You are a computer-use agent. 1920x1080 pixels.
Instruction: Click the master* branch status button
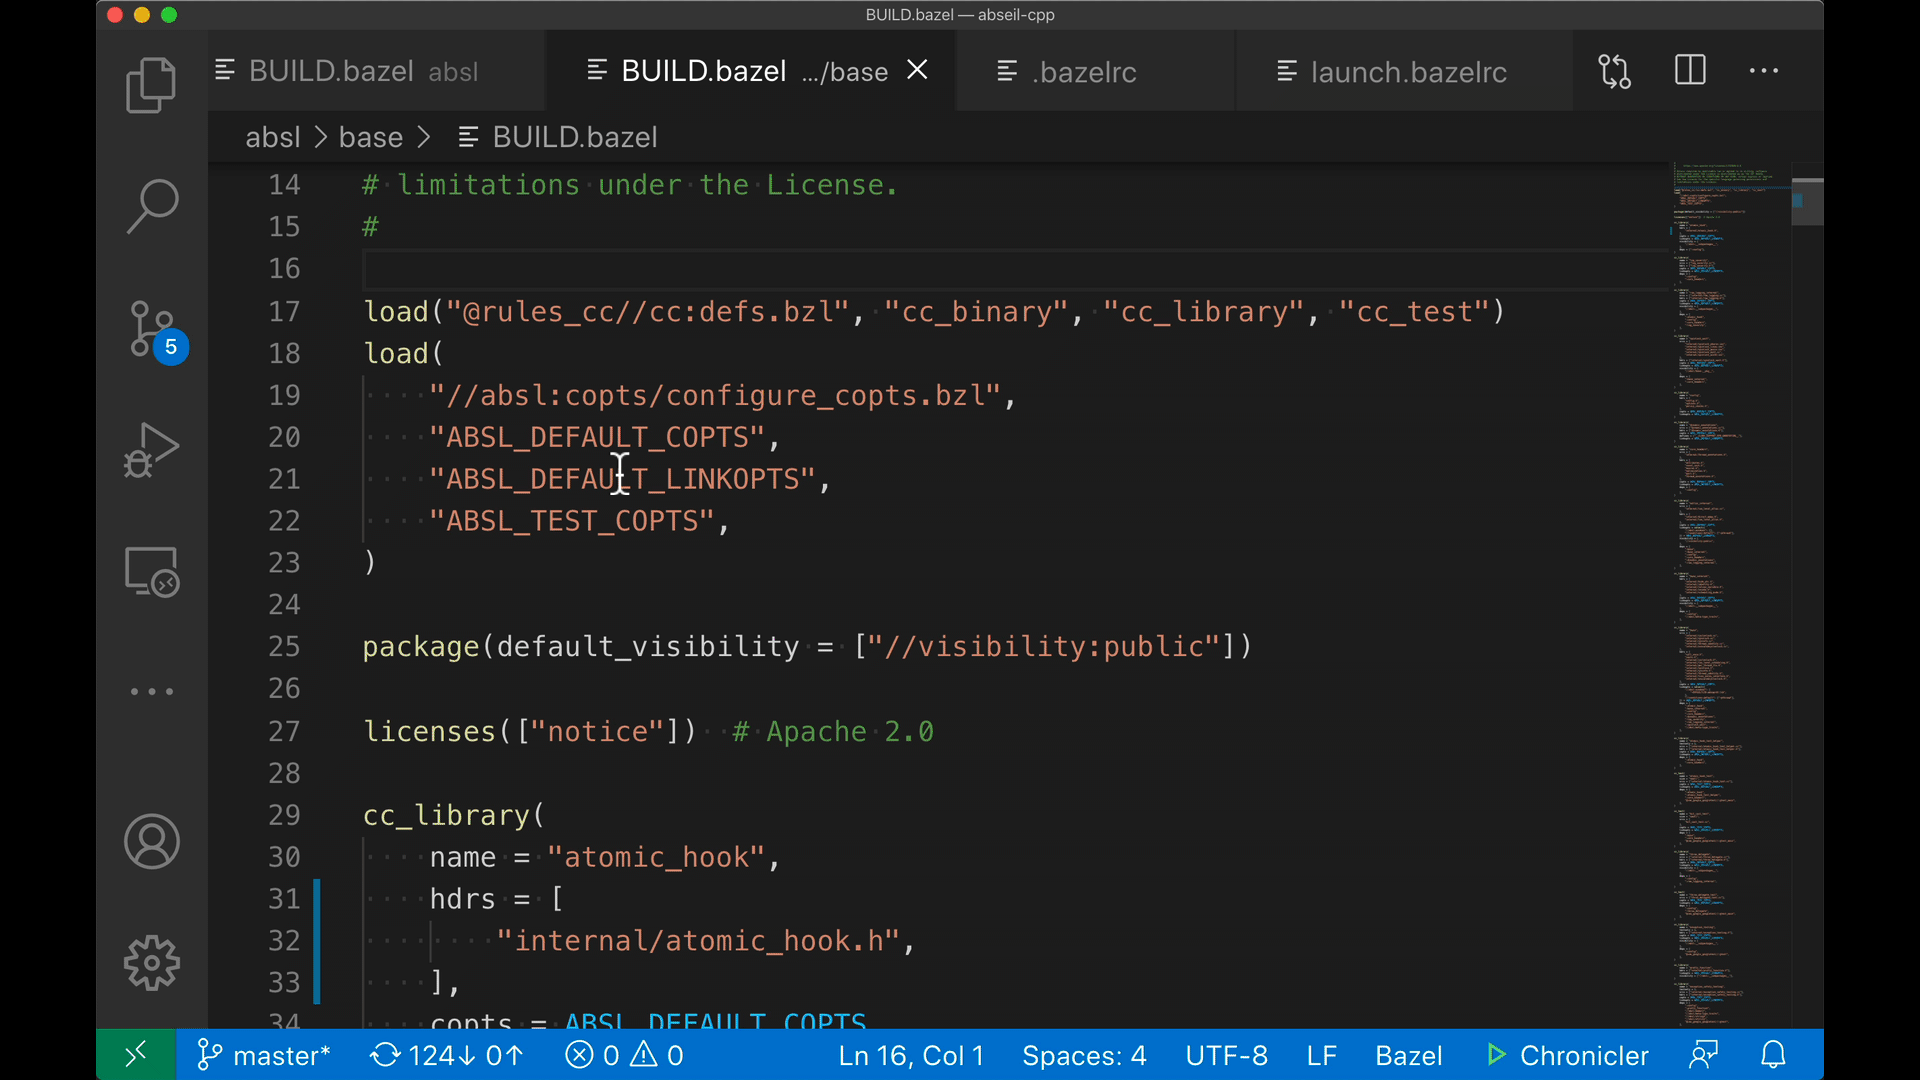coord(265,1055)
